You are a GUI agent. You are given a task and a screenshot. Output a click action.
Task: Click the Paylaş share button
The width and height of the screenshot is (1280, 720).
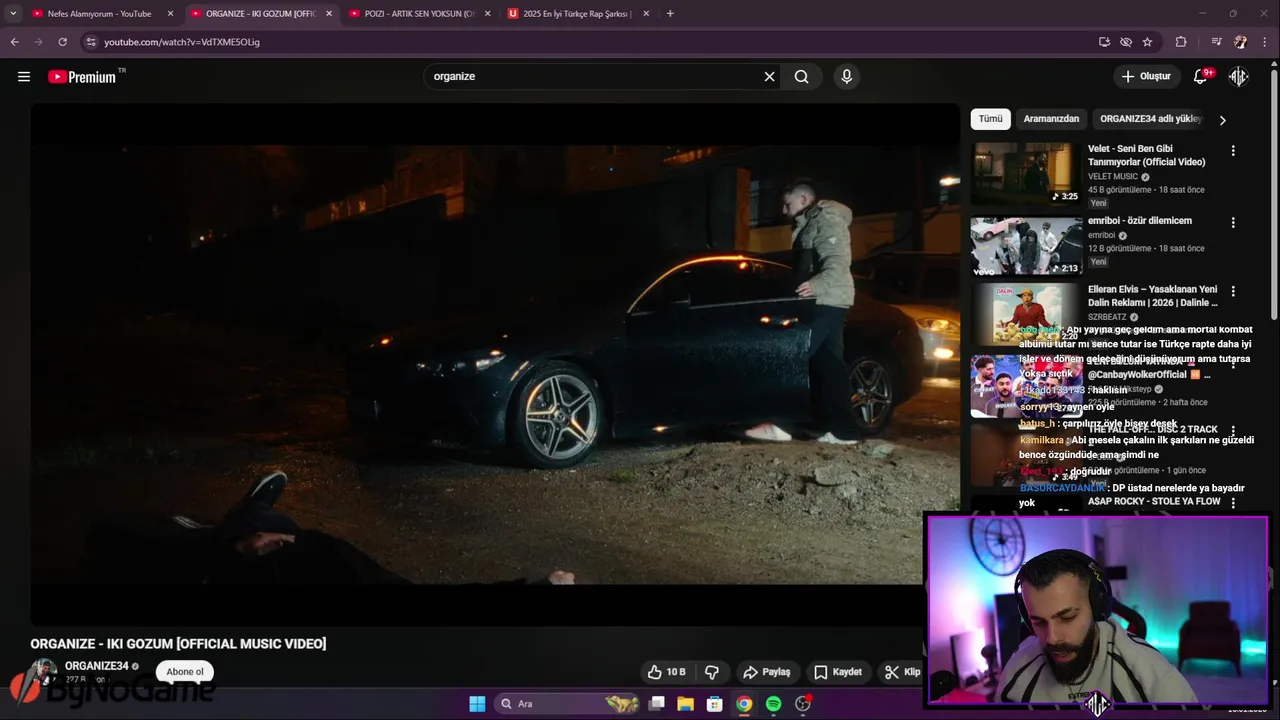[766, 672]
